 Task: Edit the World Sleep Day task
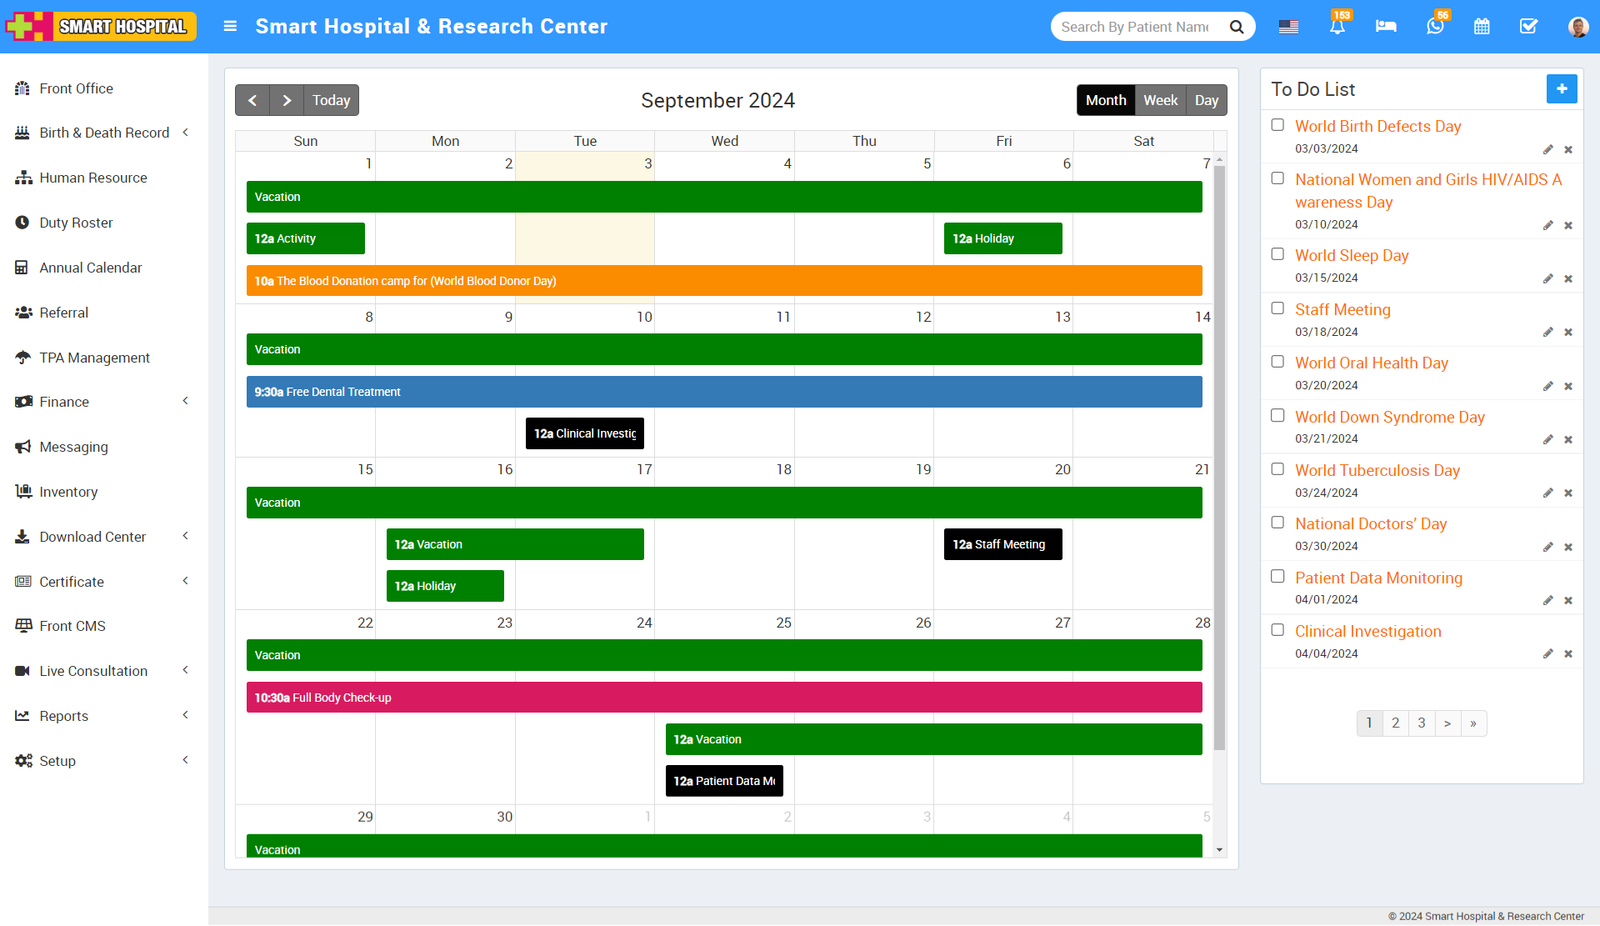click(1547, 279)
